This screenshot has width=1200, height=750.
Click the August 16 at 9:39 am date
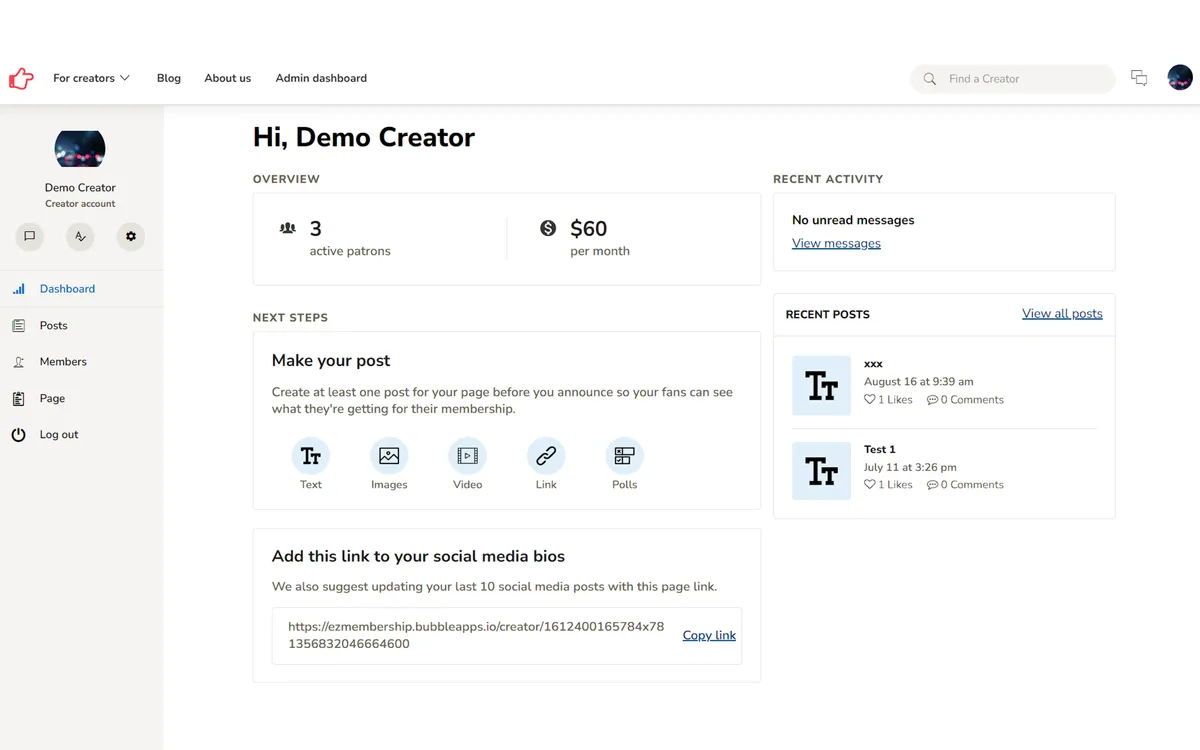click(918, 381)
